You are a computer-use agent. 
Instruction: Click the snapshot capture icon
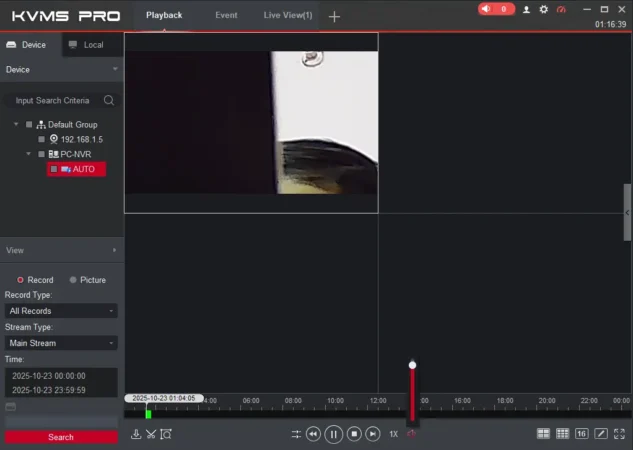[x=166, y=434]
